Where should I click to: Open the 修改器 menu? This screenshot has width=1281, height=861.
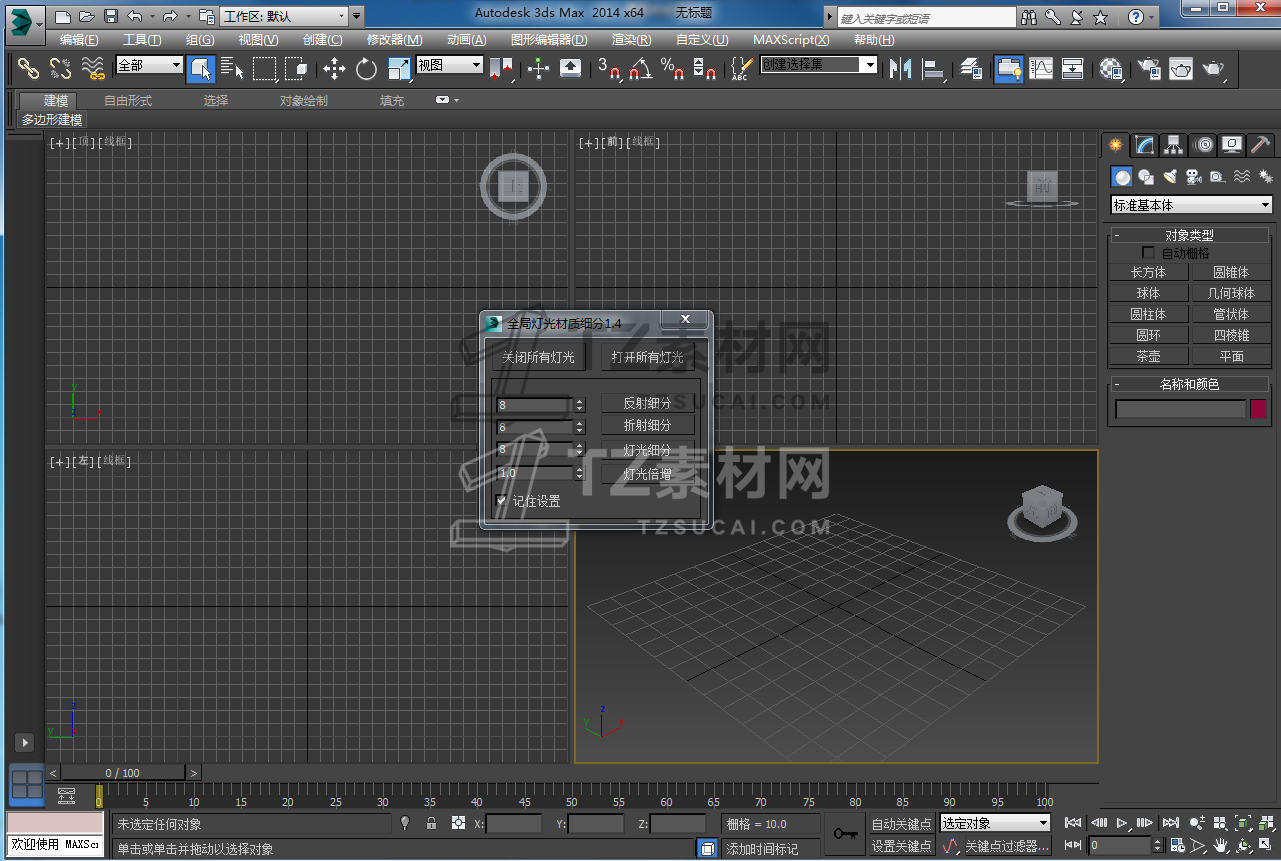coord(394,40)
